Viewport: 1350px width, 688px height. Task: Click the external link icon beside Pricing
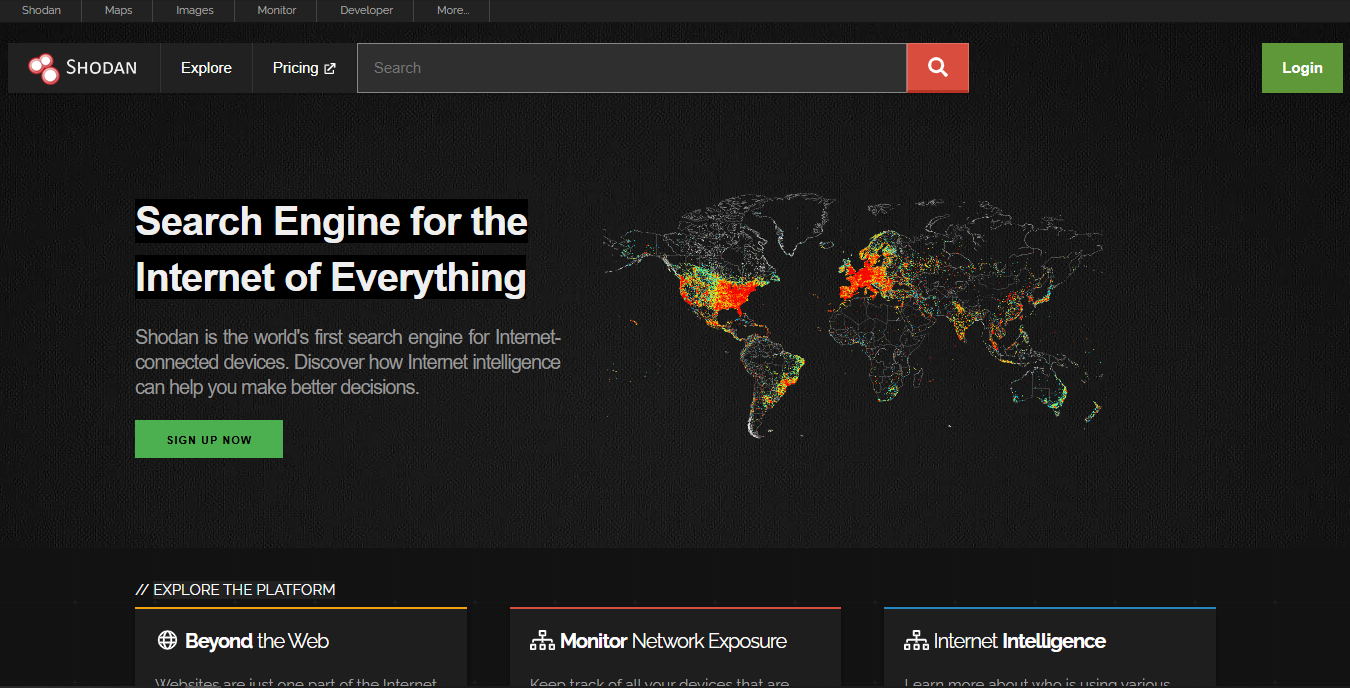pos(330,69)
